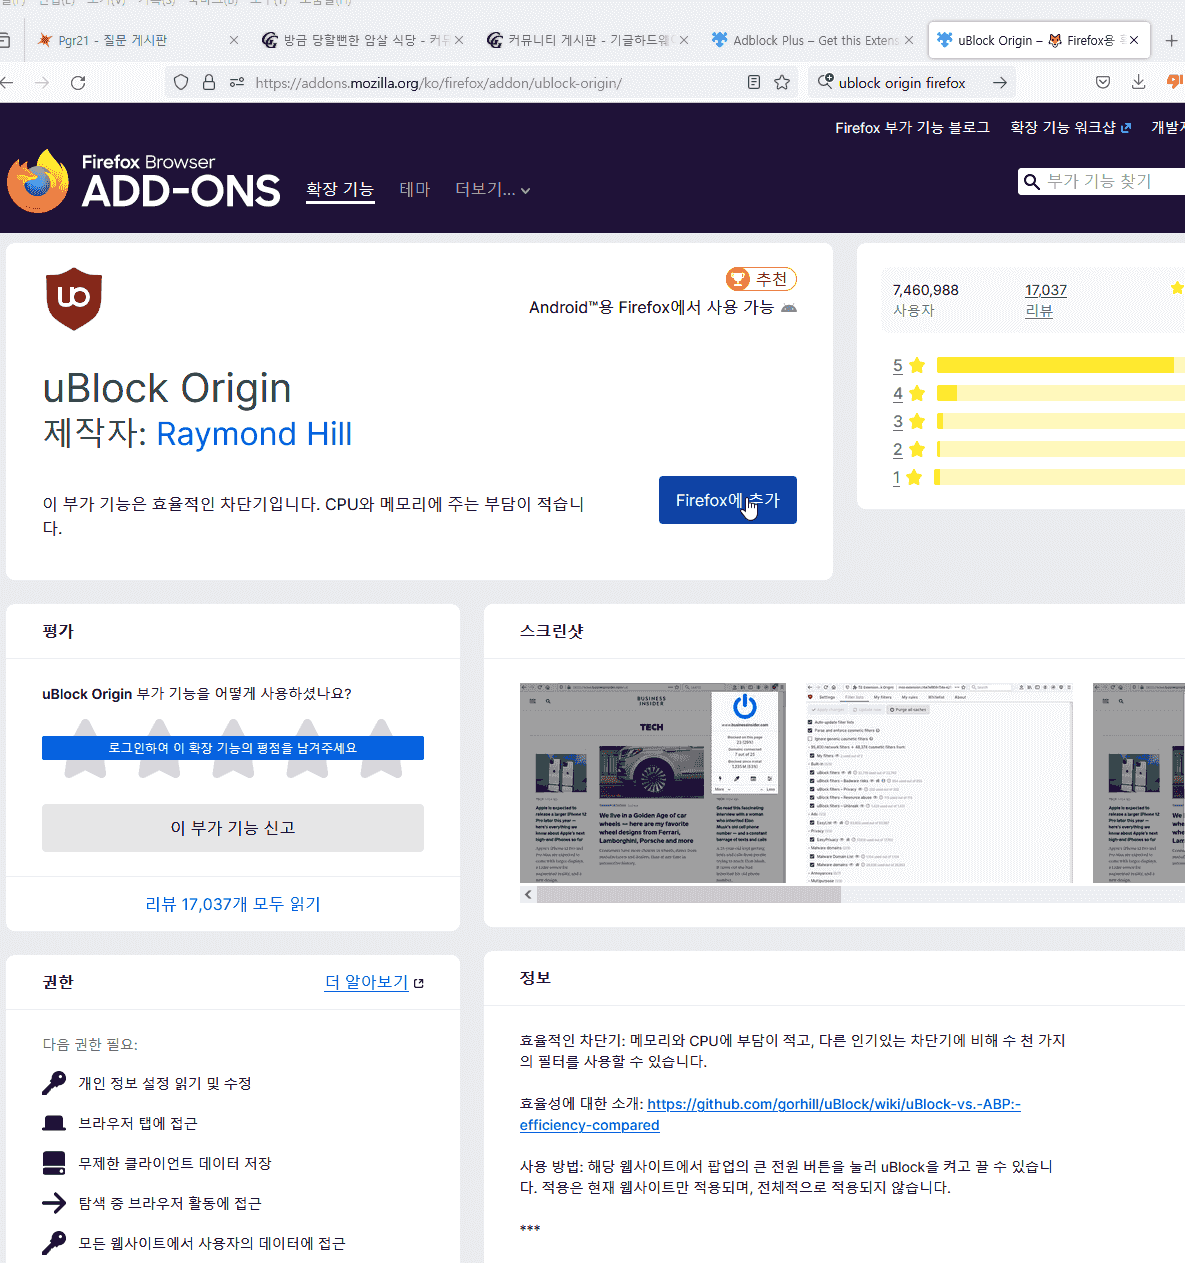
Task: Open the Downloads panel icon
Action: [x=1139, y=83]
